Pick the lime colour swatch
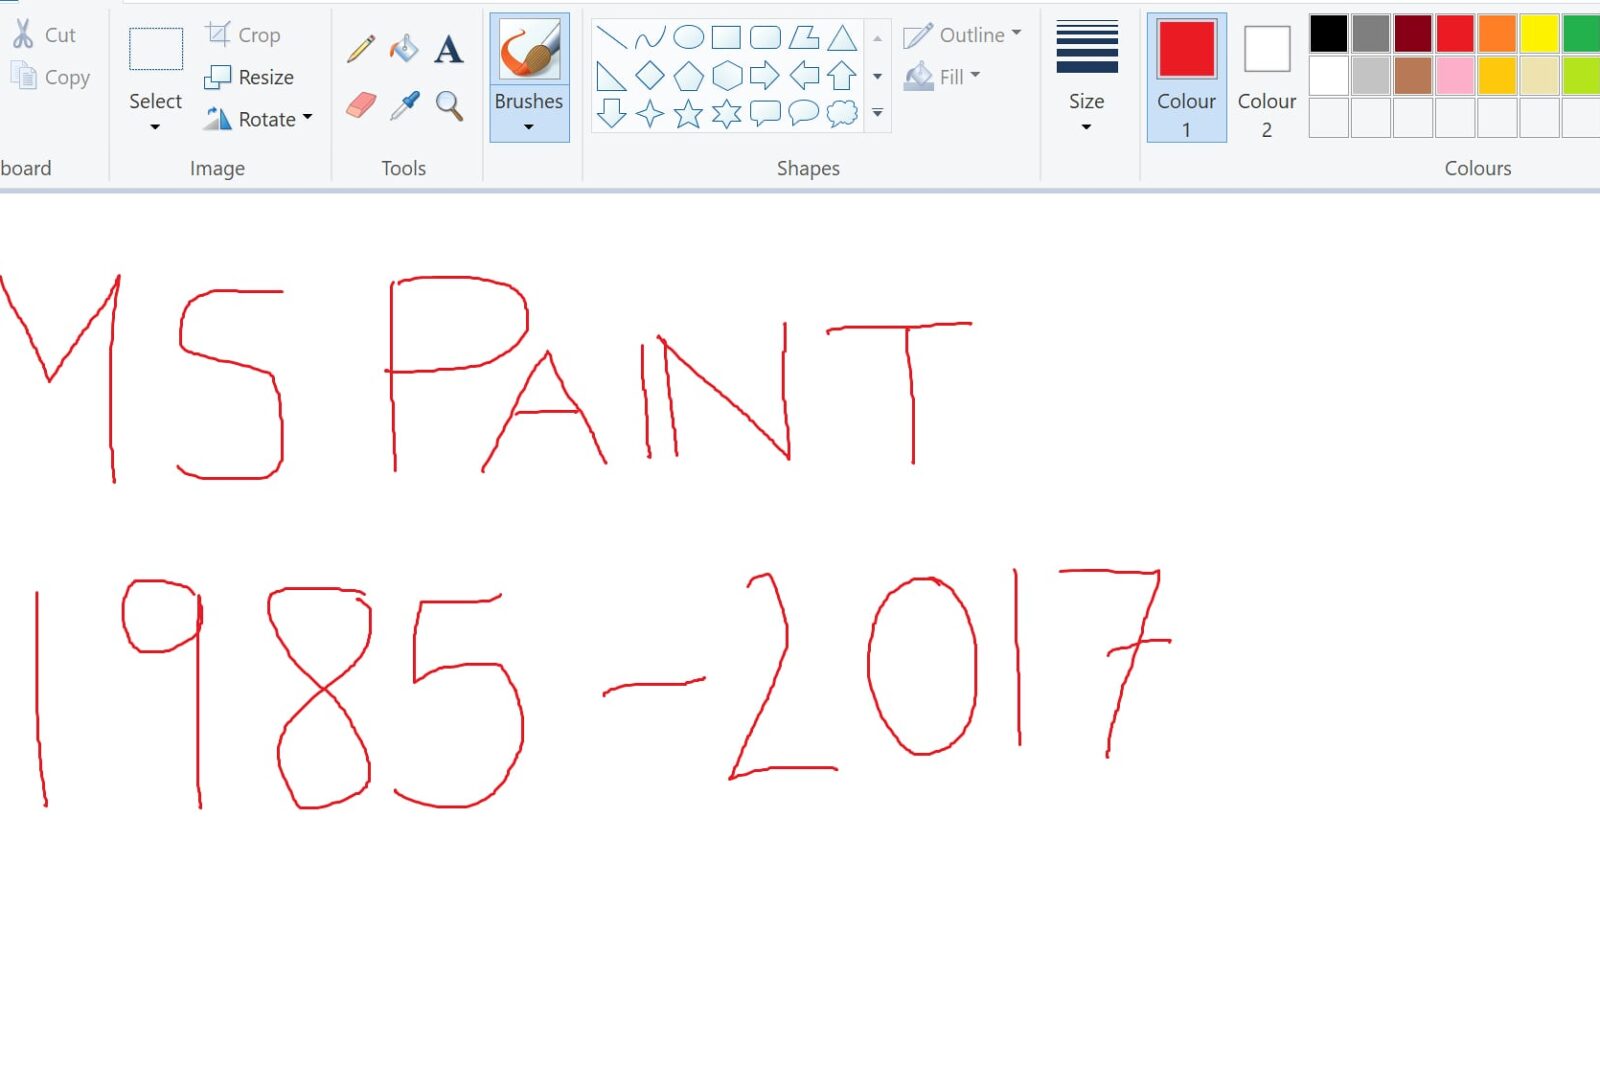This screenshot has height=1067, width=1600. point(1581,76)
